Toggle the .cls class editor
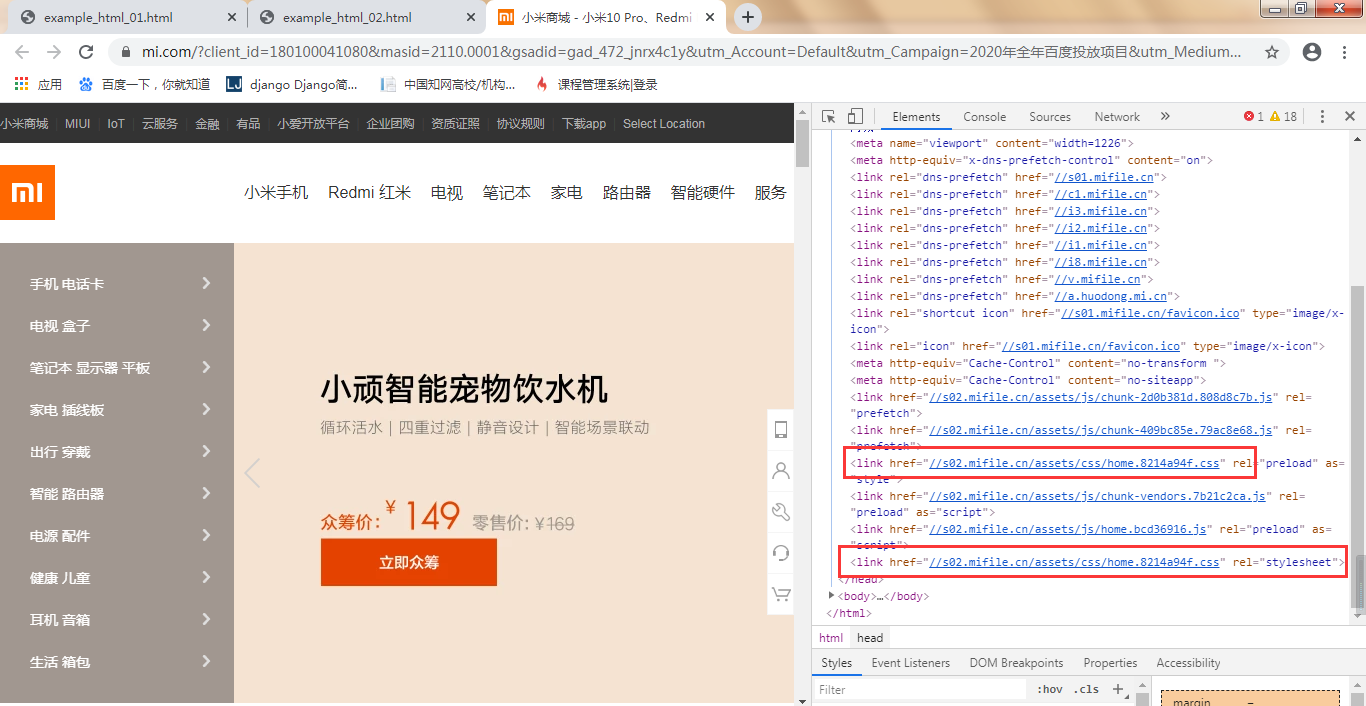1366x706 pixels. [1086, 689]
